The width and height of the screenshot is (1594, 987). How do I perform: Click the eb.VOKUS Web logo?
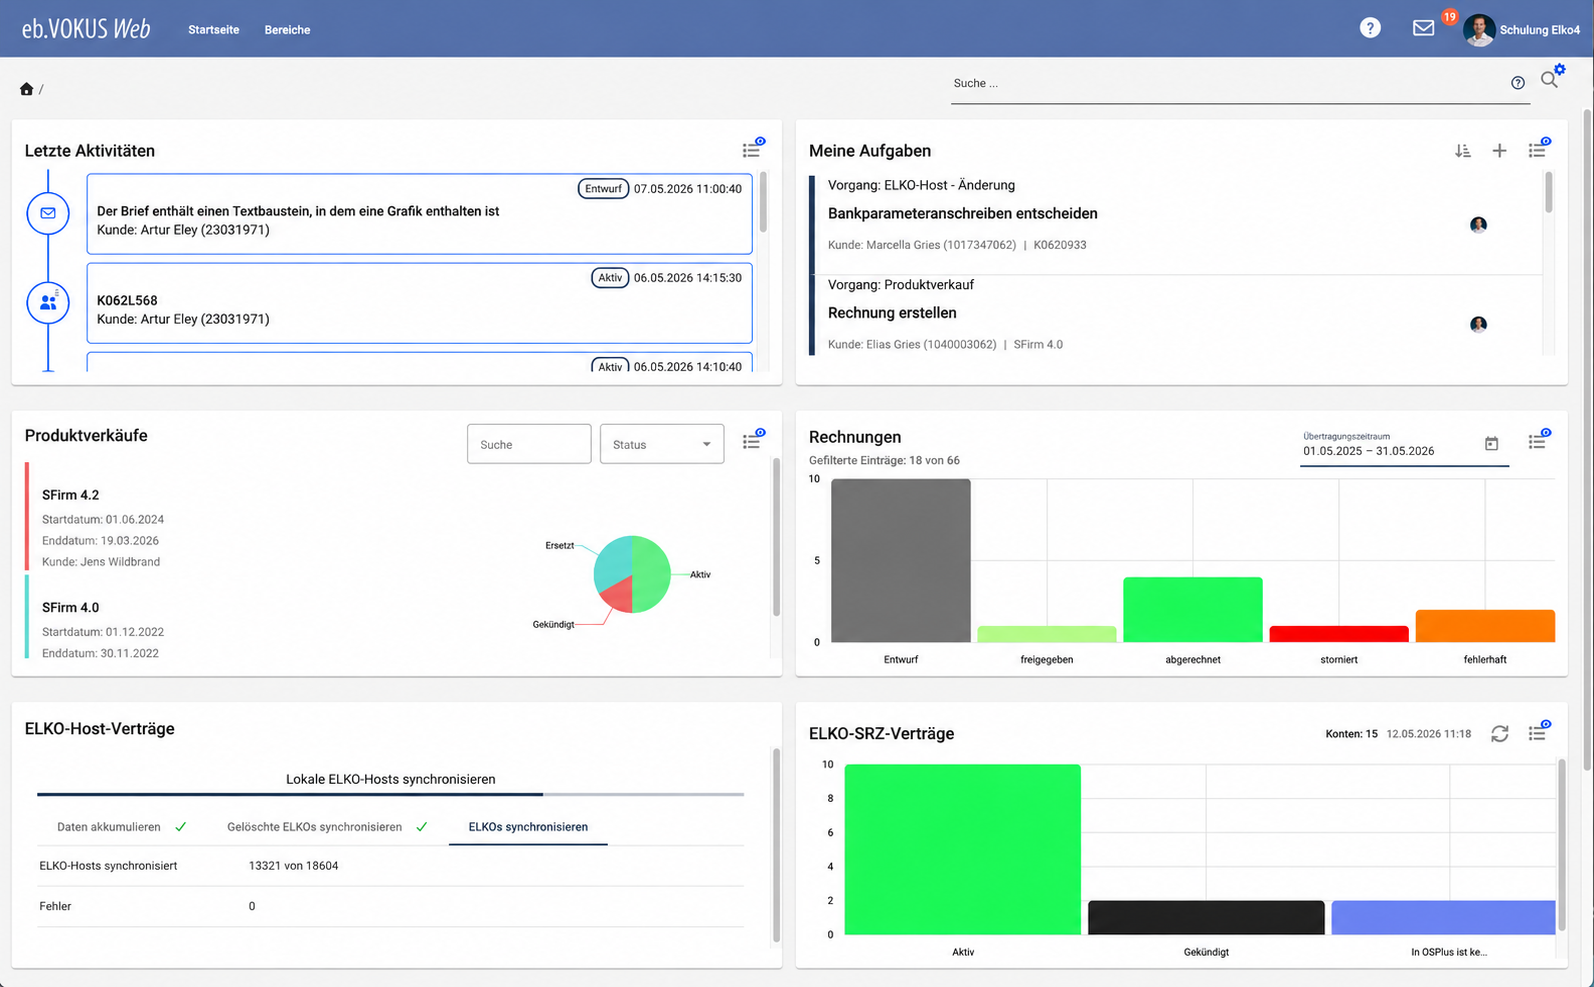pyautogui.click(x=86, y=29)
